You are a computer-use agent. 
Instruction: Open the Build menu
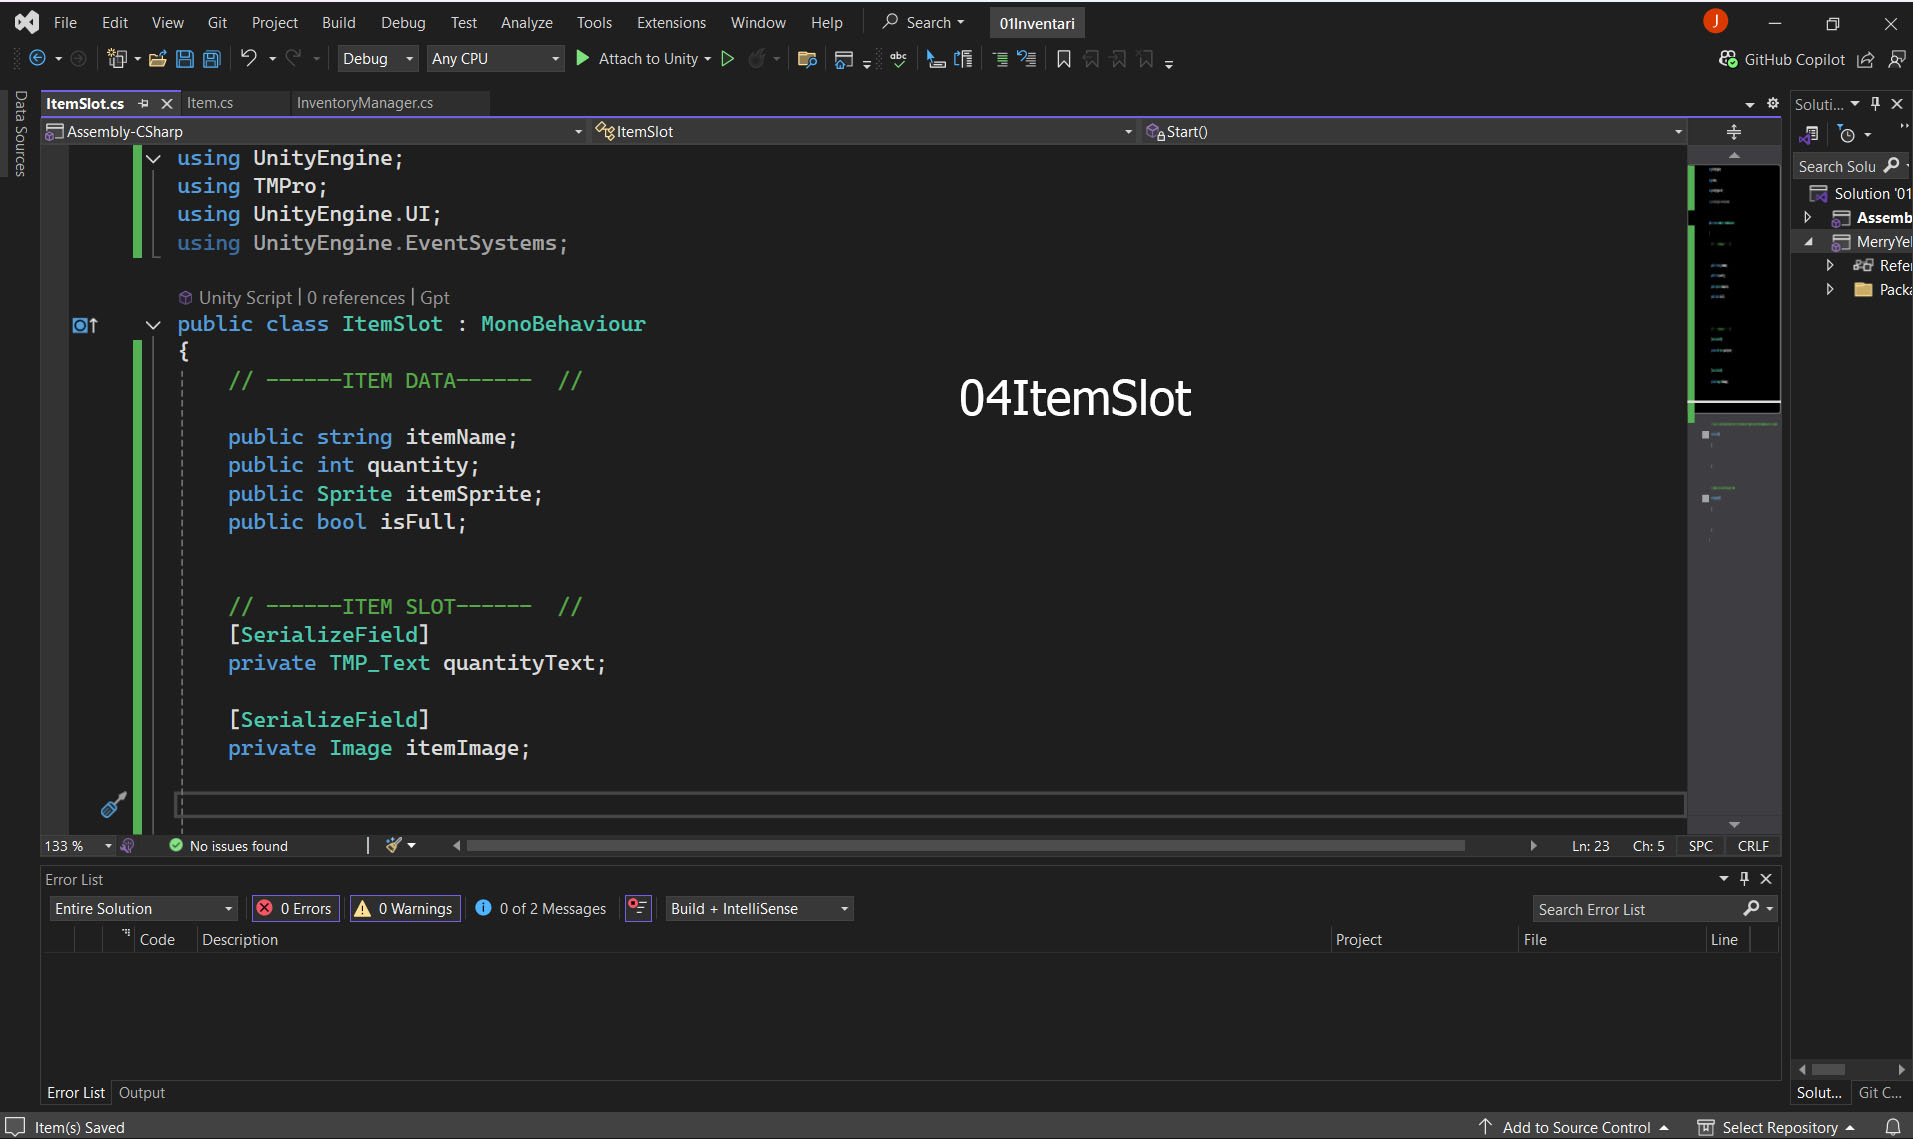click(338, 22)
